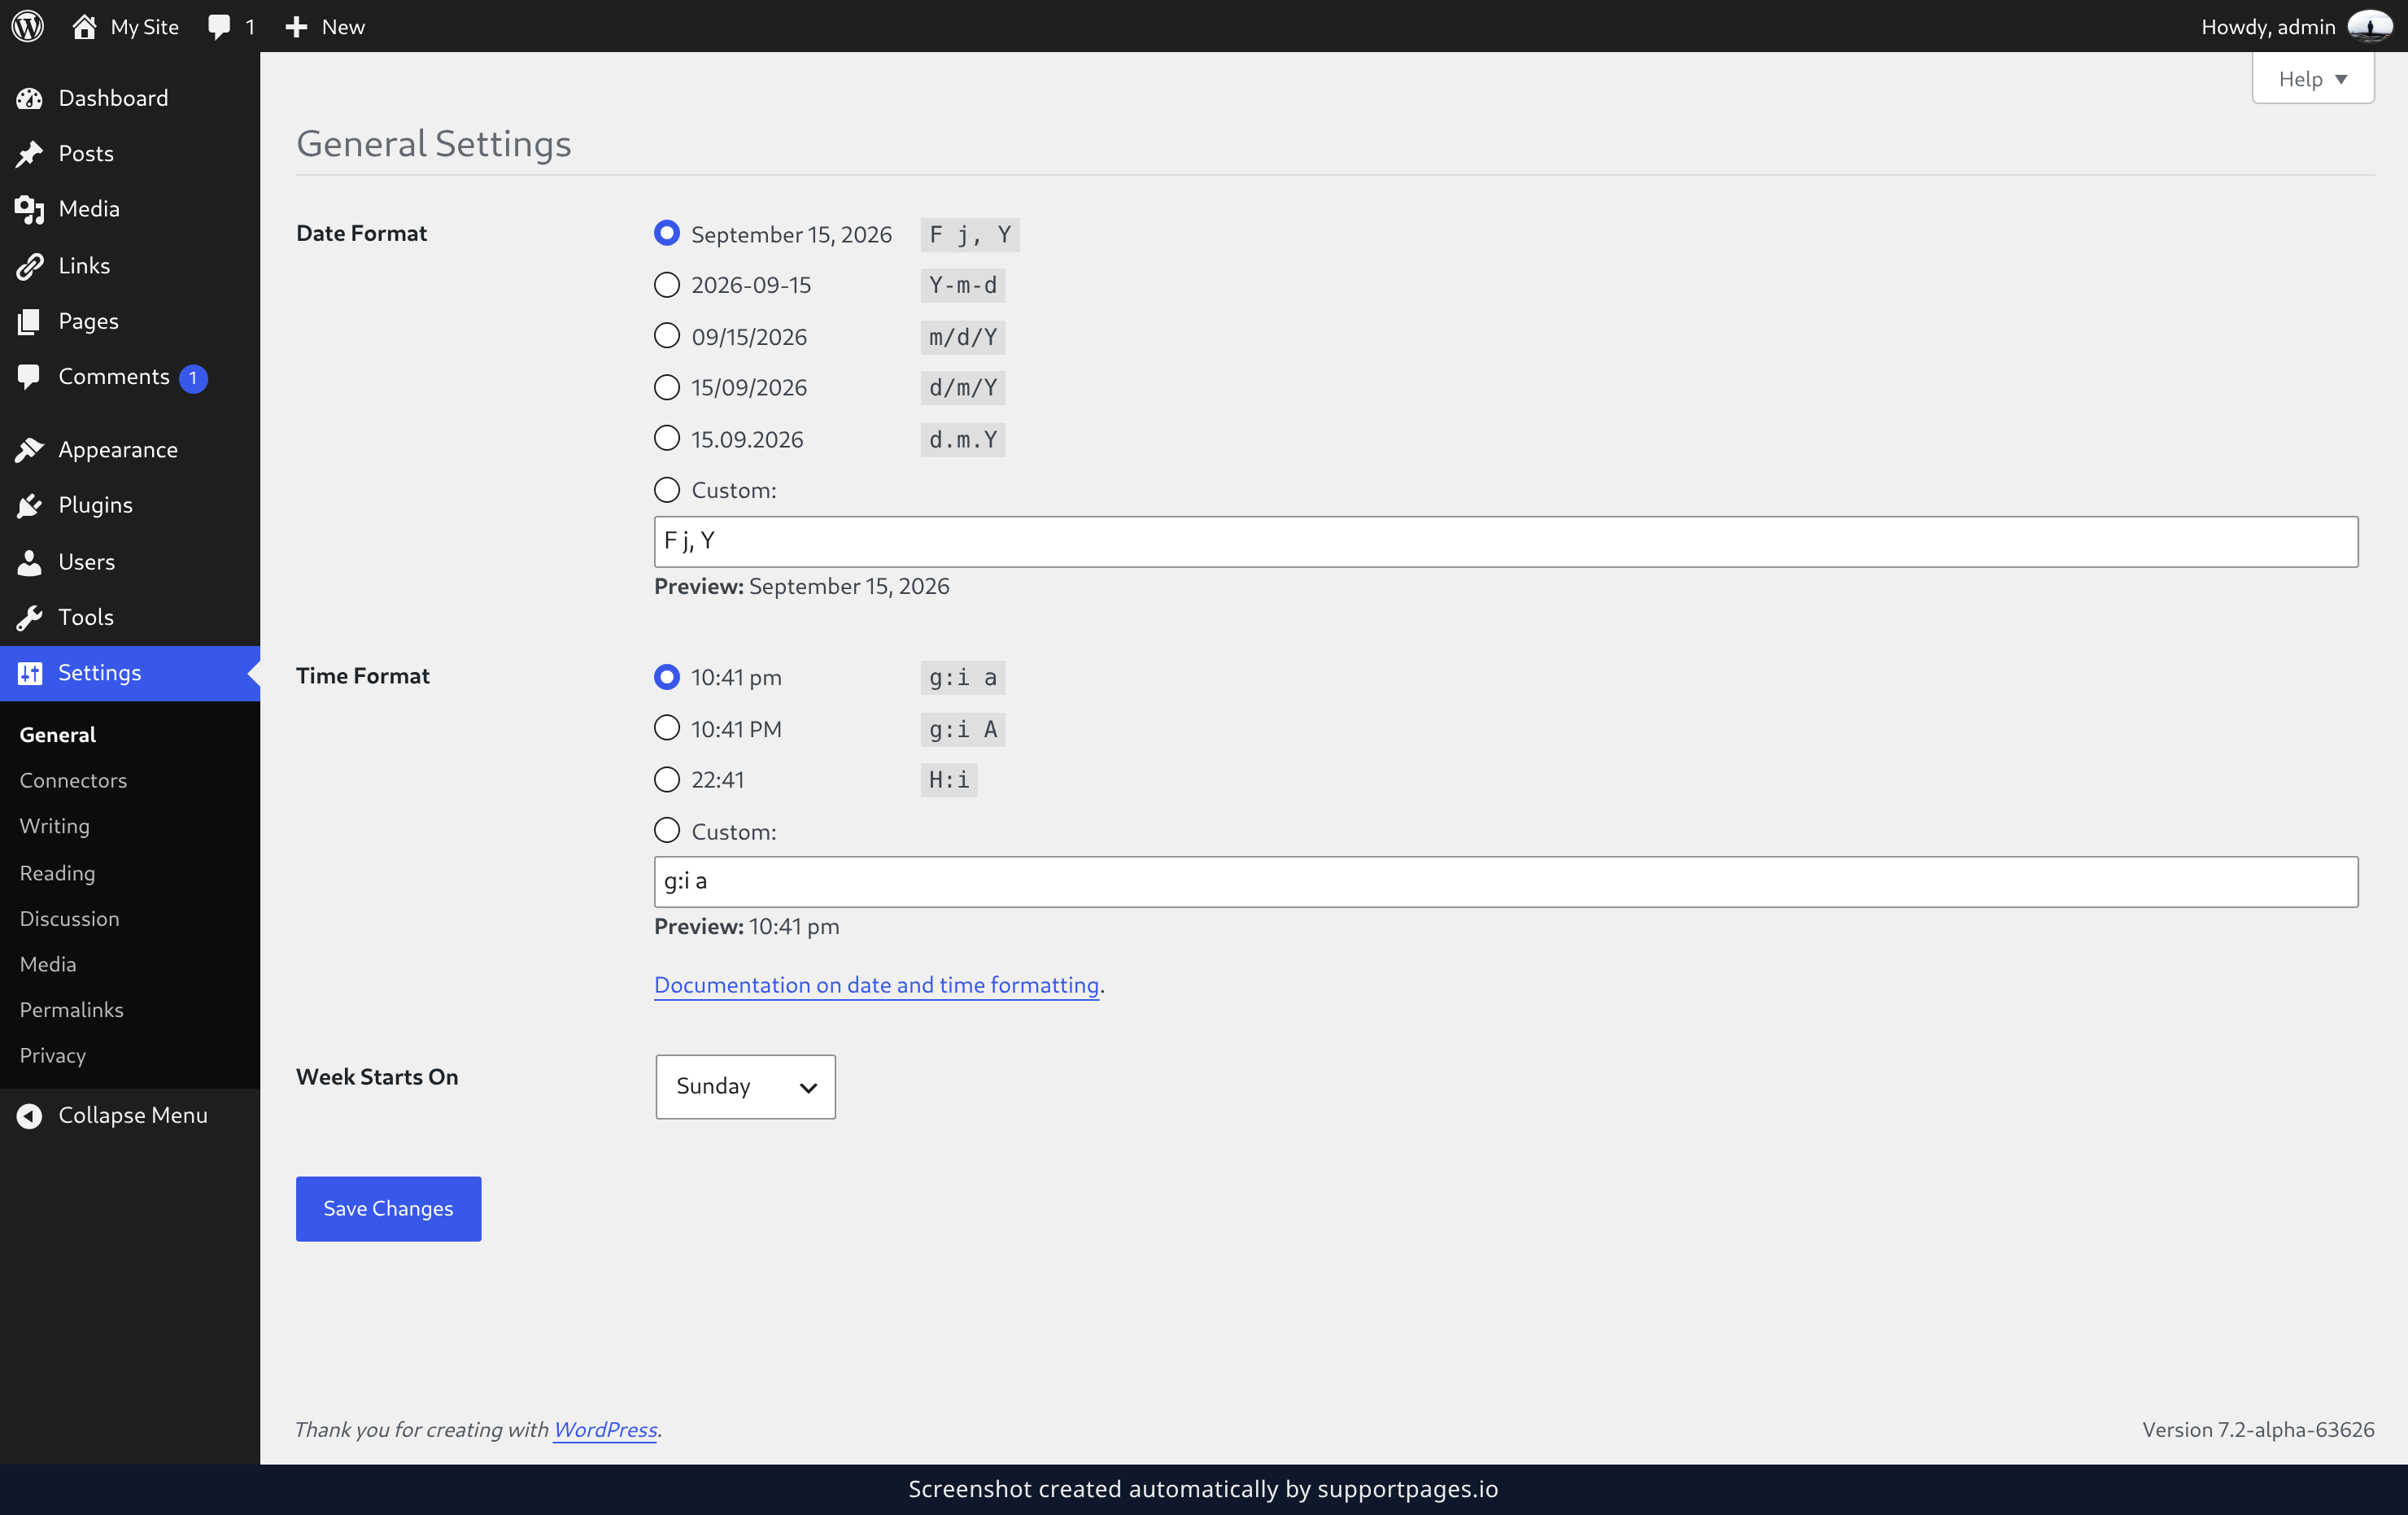Click the Media sidebar icon
Image resolution: width=2408 pixels, height=1515 pixels.
coord(30,209)
